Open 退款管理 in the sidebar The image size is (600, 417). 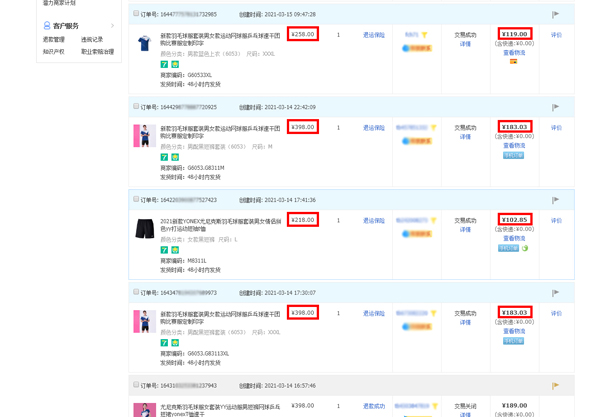(54, 40)
